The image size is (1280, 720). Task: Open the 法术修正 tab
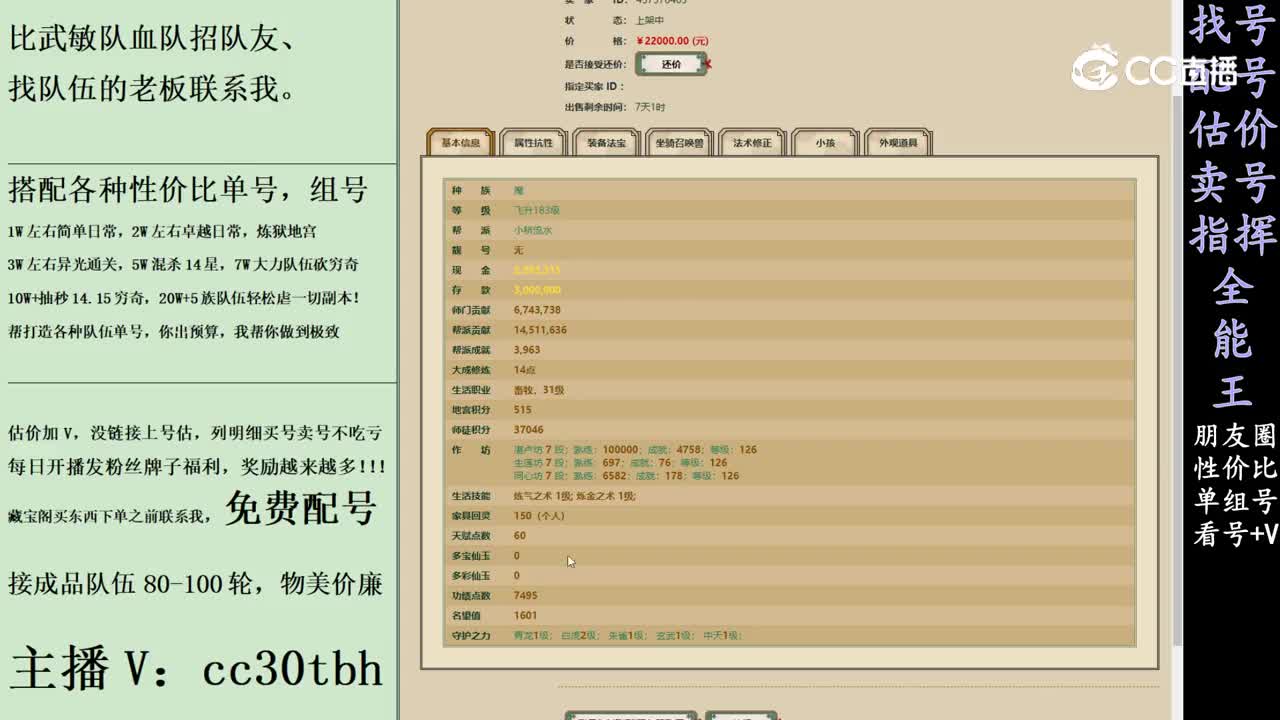click(x=752, y=143)
